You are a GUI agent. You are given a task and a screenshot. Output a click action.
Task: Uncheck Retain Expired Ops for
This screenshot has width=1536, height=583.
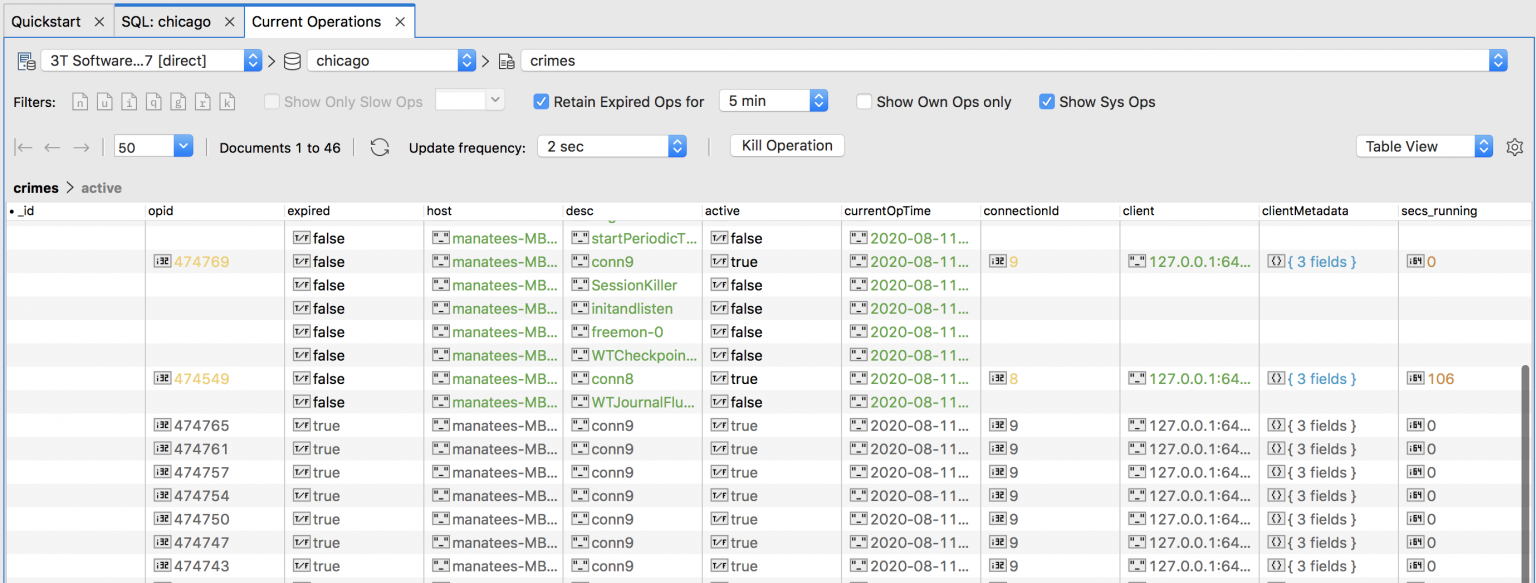(x=540, y=101)
